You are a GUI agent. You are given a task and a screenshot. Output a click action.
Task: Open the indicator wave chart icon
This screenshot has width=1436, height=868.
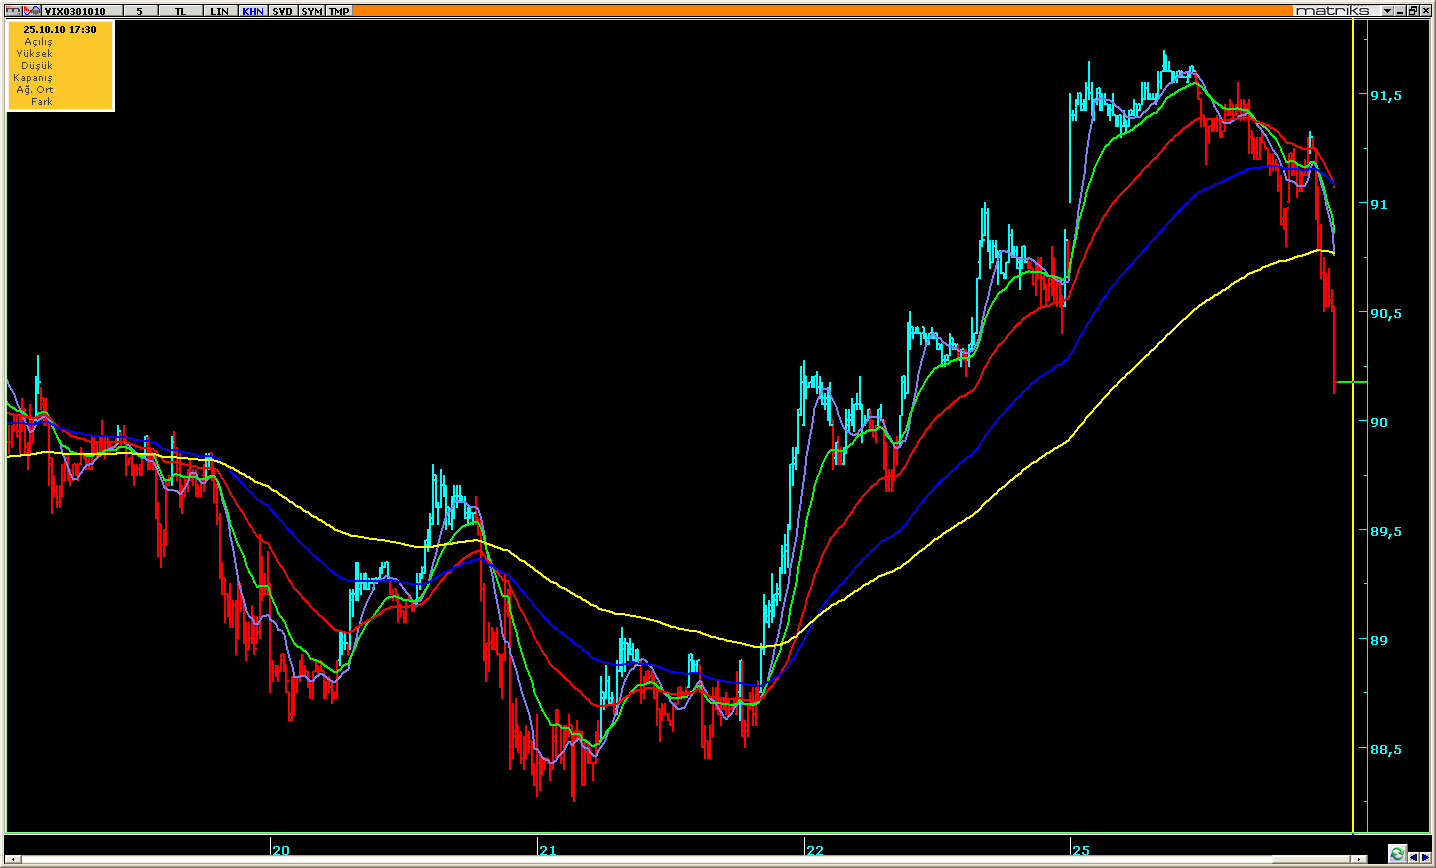point(32,11)
